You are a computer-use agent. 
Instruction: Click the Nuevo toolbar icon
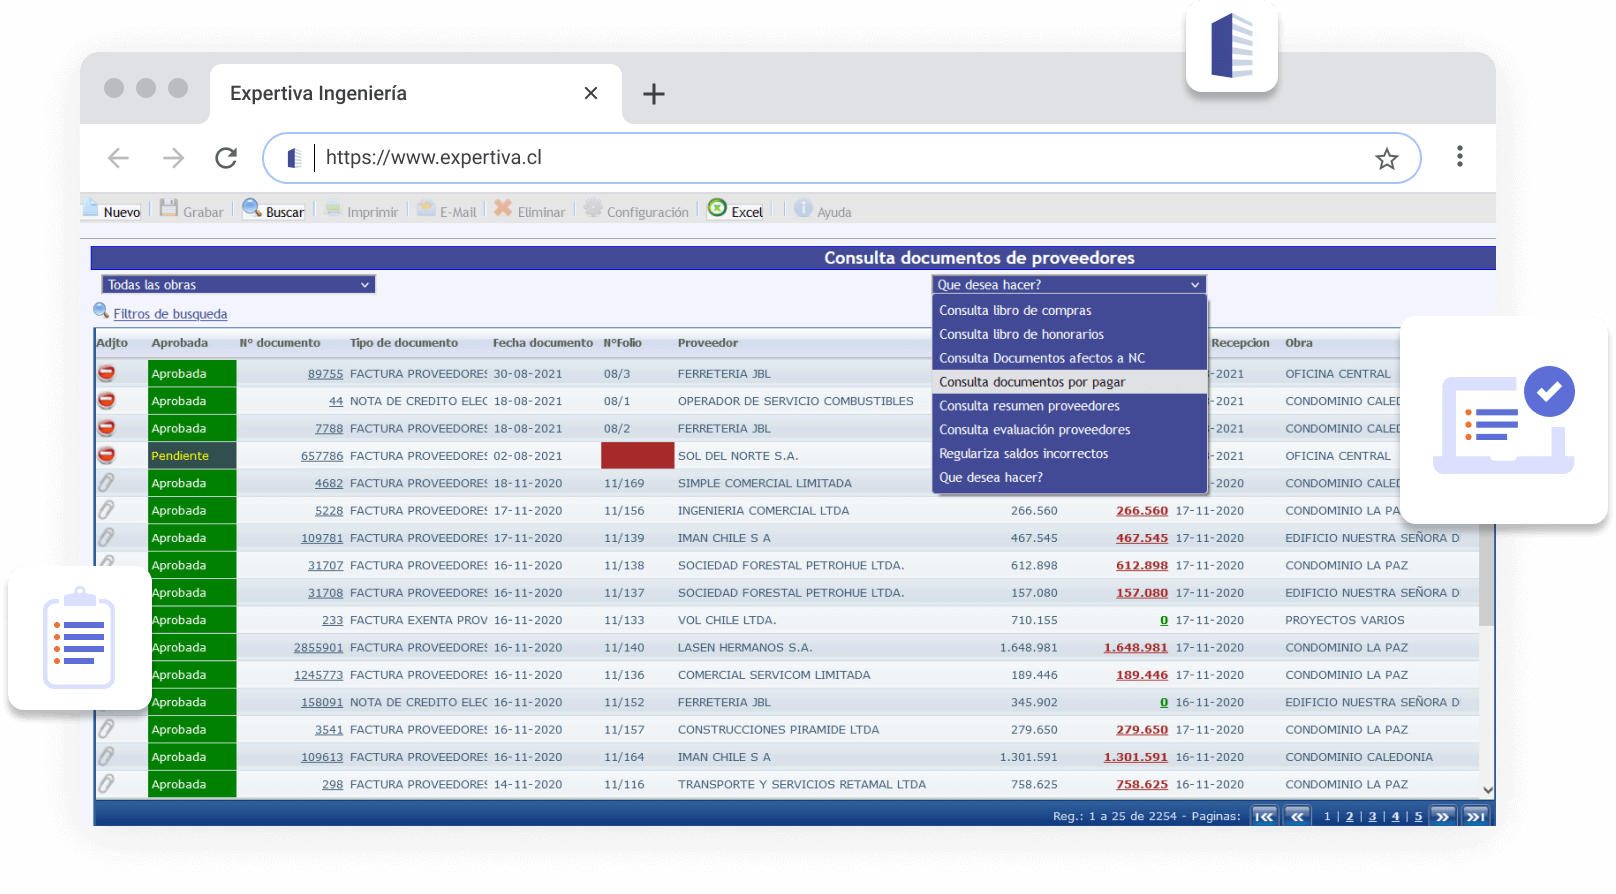(x=91, y=208)
